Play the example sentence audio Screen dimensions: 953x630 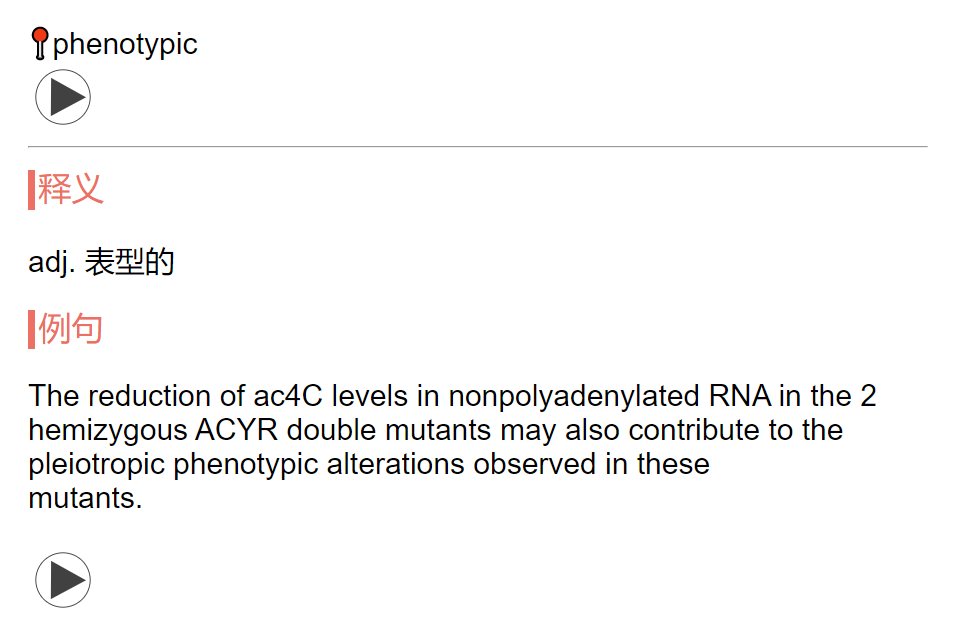(x=63, y=580)
